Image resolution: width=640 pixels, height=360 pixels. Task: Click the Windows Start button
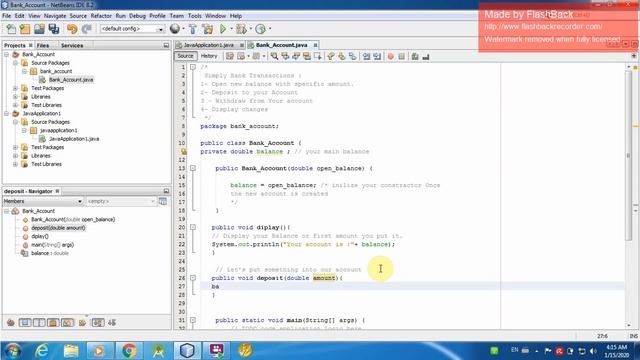[13, 351]
